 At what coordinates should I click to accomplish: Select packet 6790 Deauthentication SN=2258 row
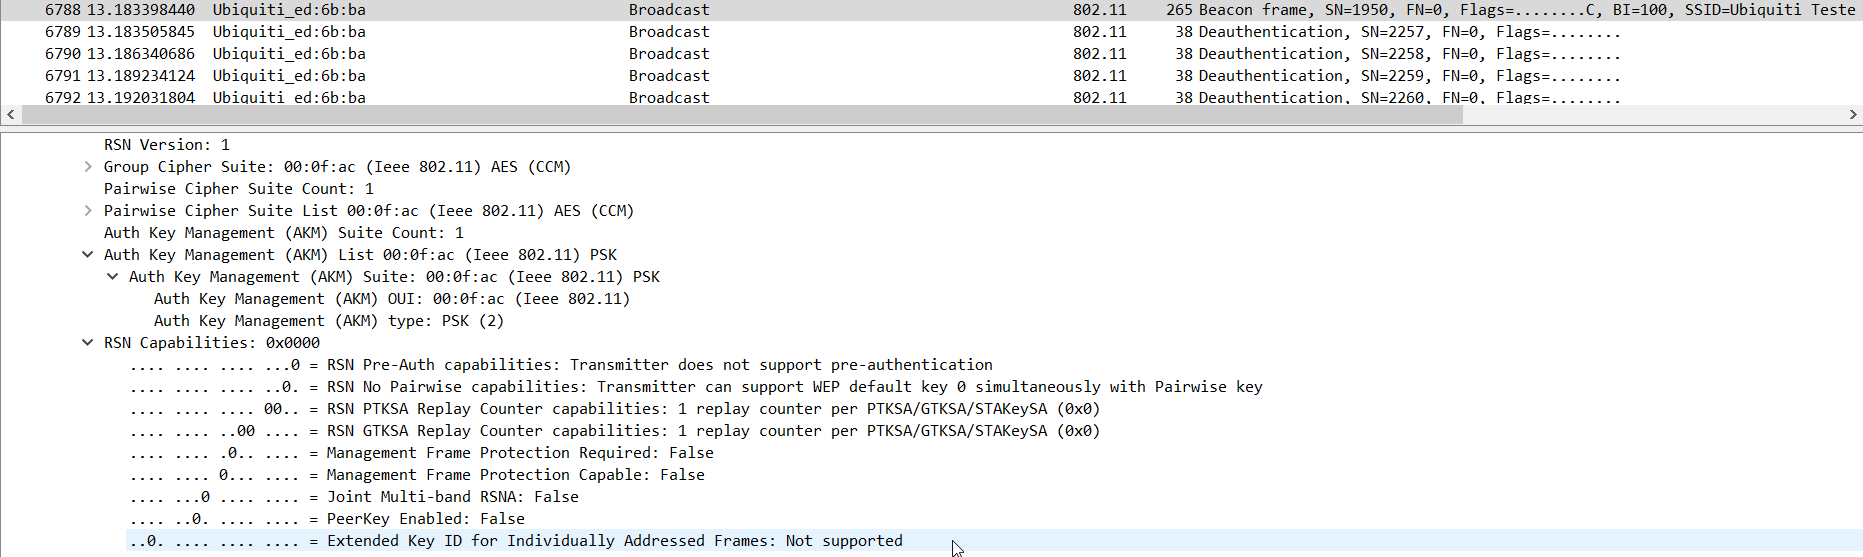tap(931, 54)
